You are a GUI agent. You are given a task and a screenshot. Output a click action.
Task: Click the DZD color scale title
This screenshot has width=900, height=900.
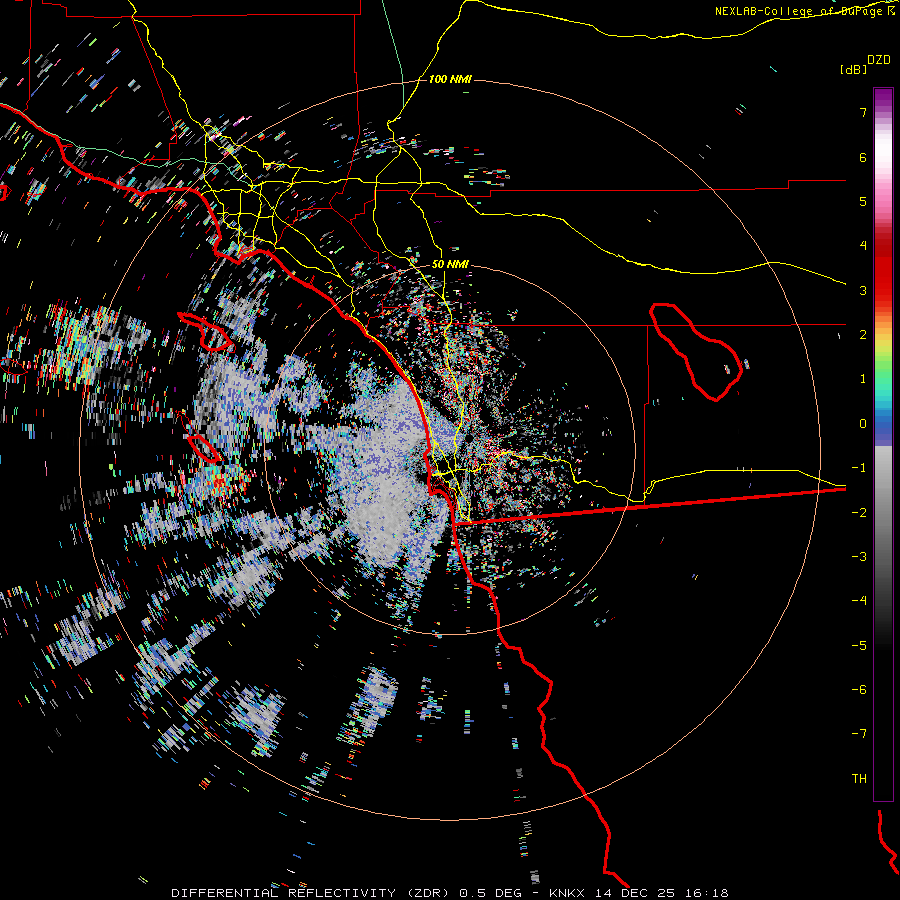tap(879, 60)
